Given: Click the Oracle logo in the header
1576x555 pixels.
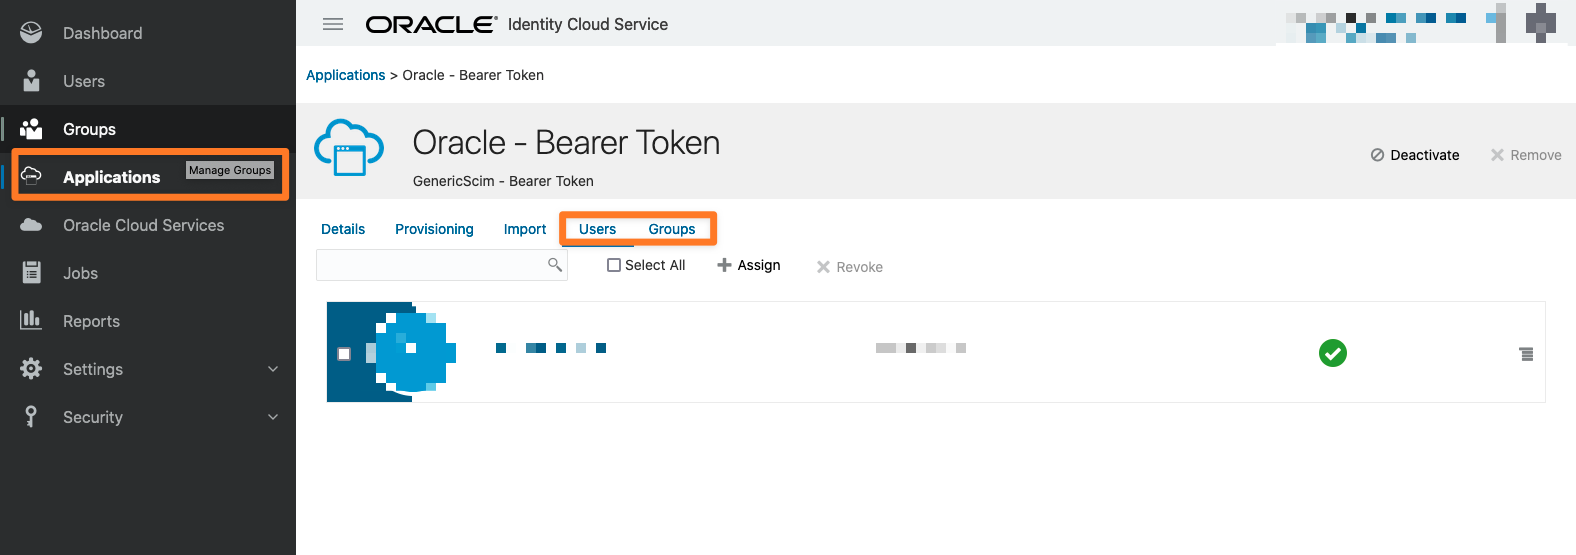Looking at the screenshot, I should point(431,24).
